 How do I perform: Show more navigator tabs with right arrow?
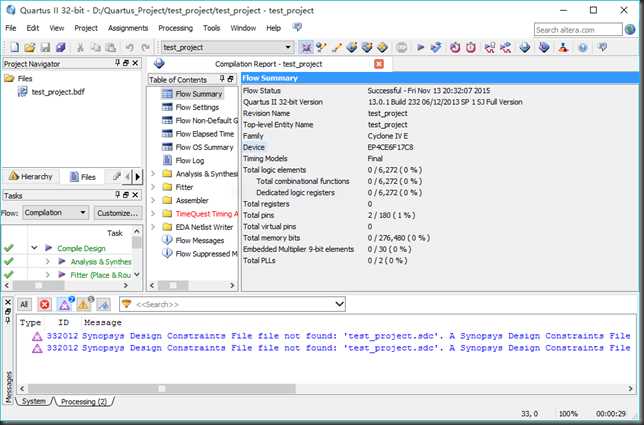click(138, 177)
